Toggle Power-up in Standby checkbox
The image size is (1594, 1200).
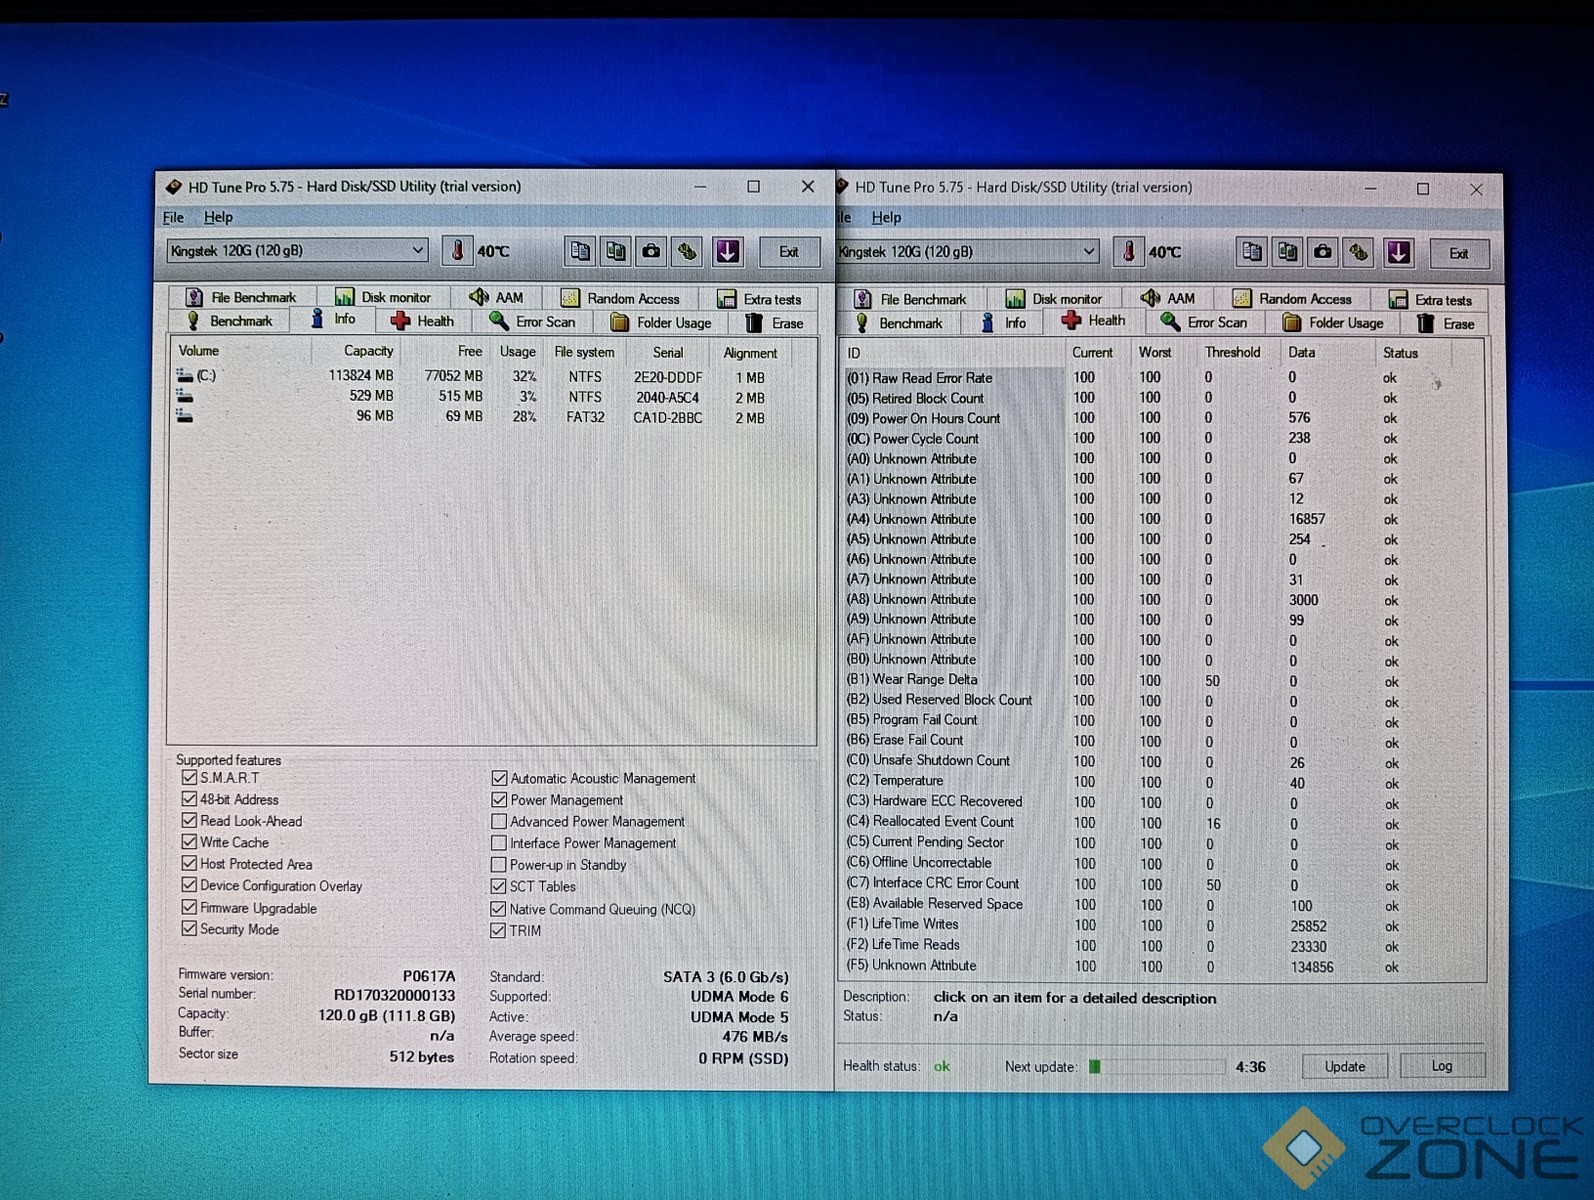[499, 864]
